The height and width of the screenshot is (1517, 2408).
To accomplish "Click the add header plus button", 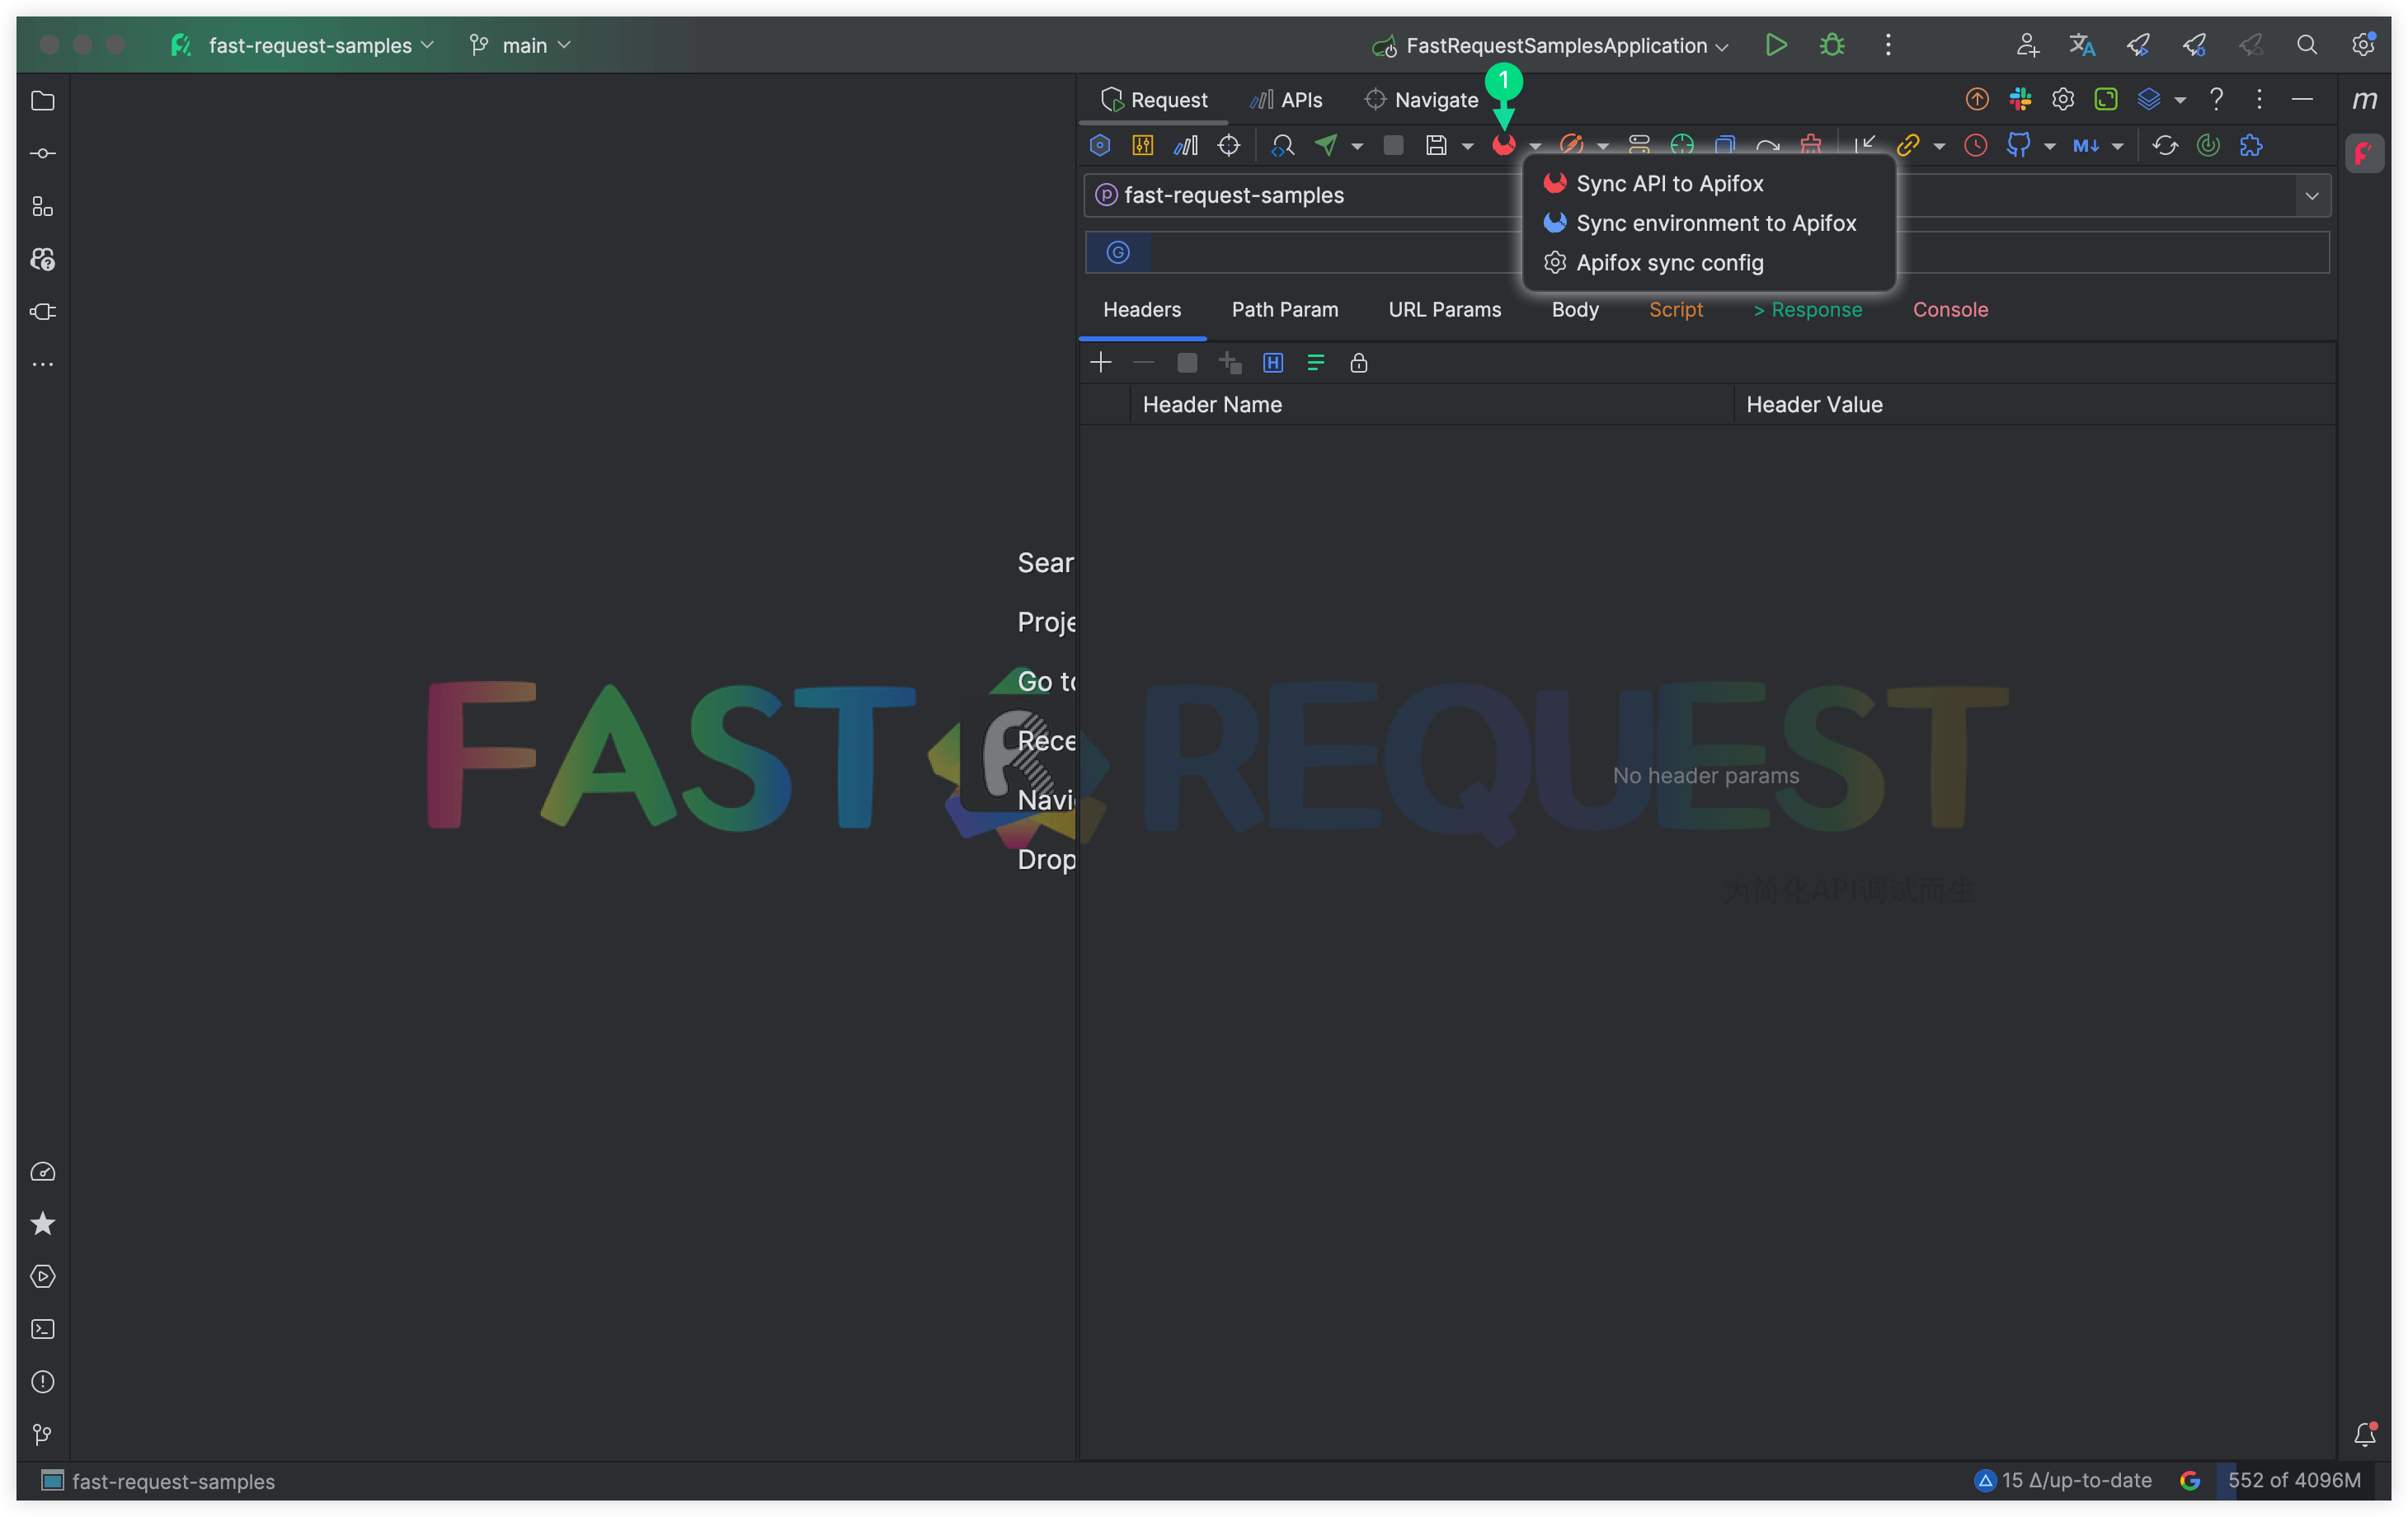I will tap(1100, 363).
